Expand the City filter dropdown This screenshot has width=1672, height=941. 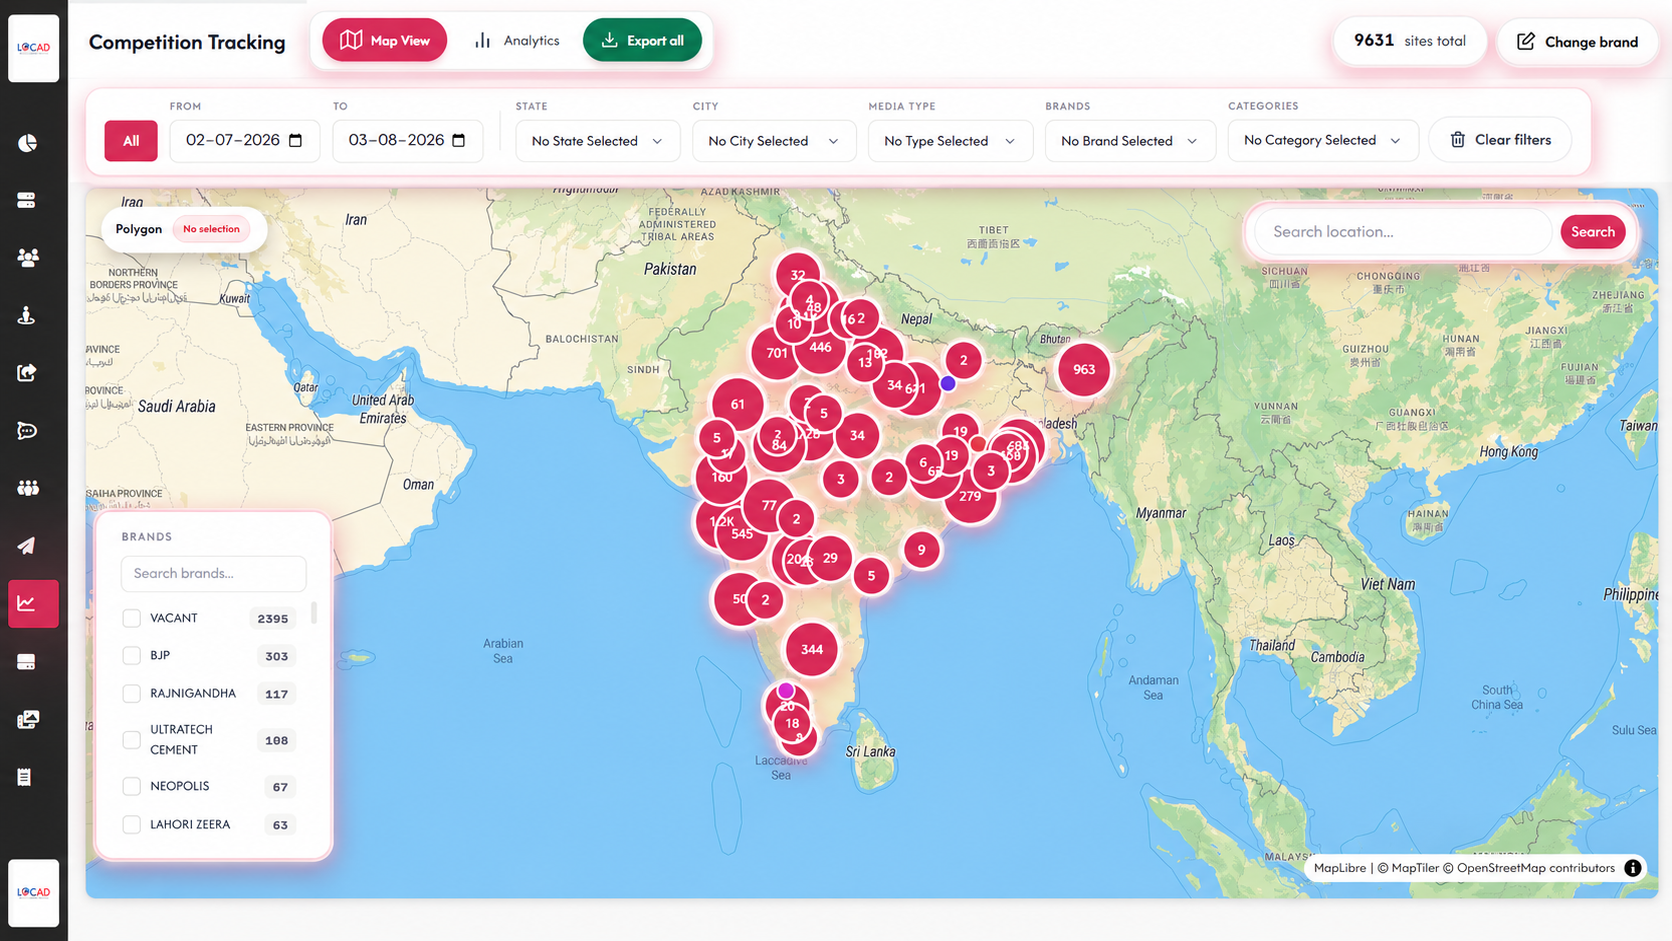coord(774,141)
